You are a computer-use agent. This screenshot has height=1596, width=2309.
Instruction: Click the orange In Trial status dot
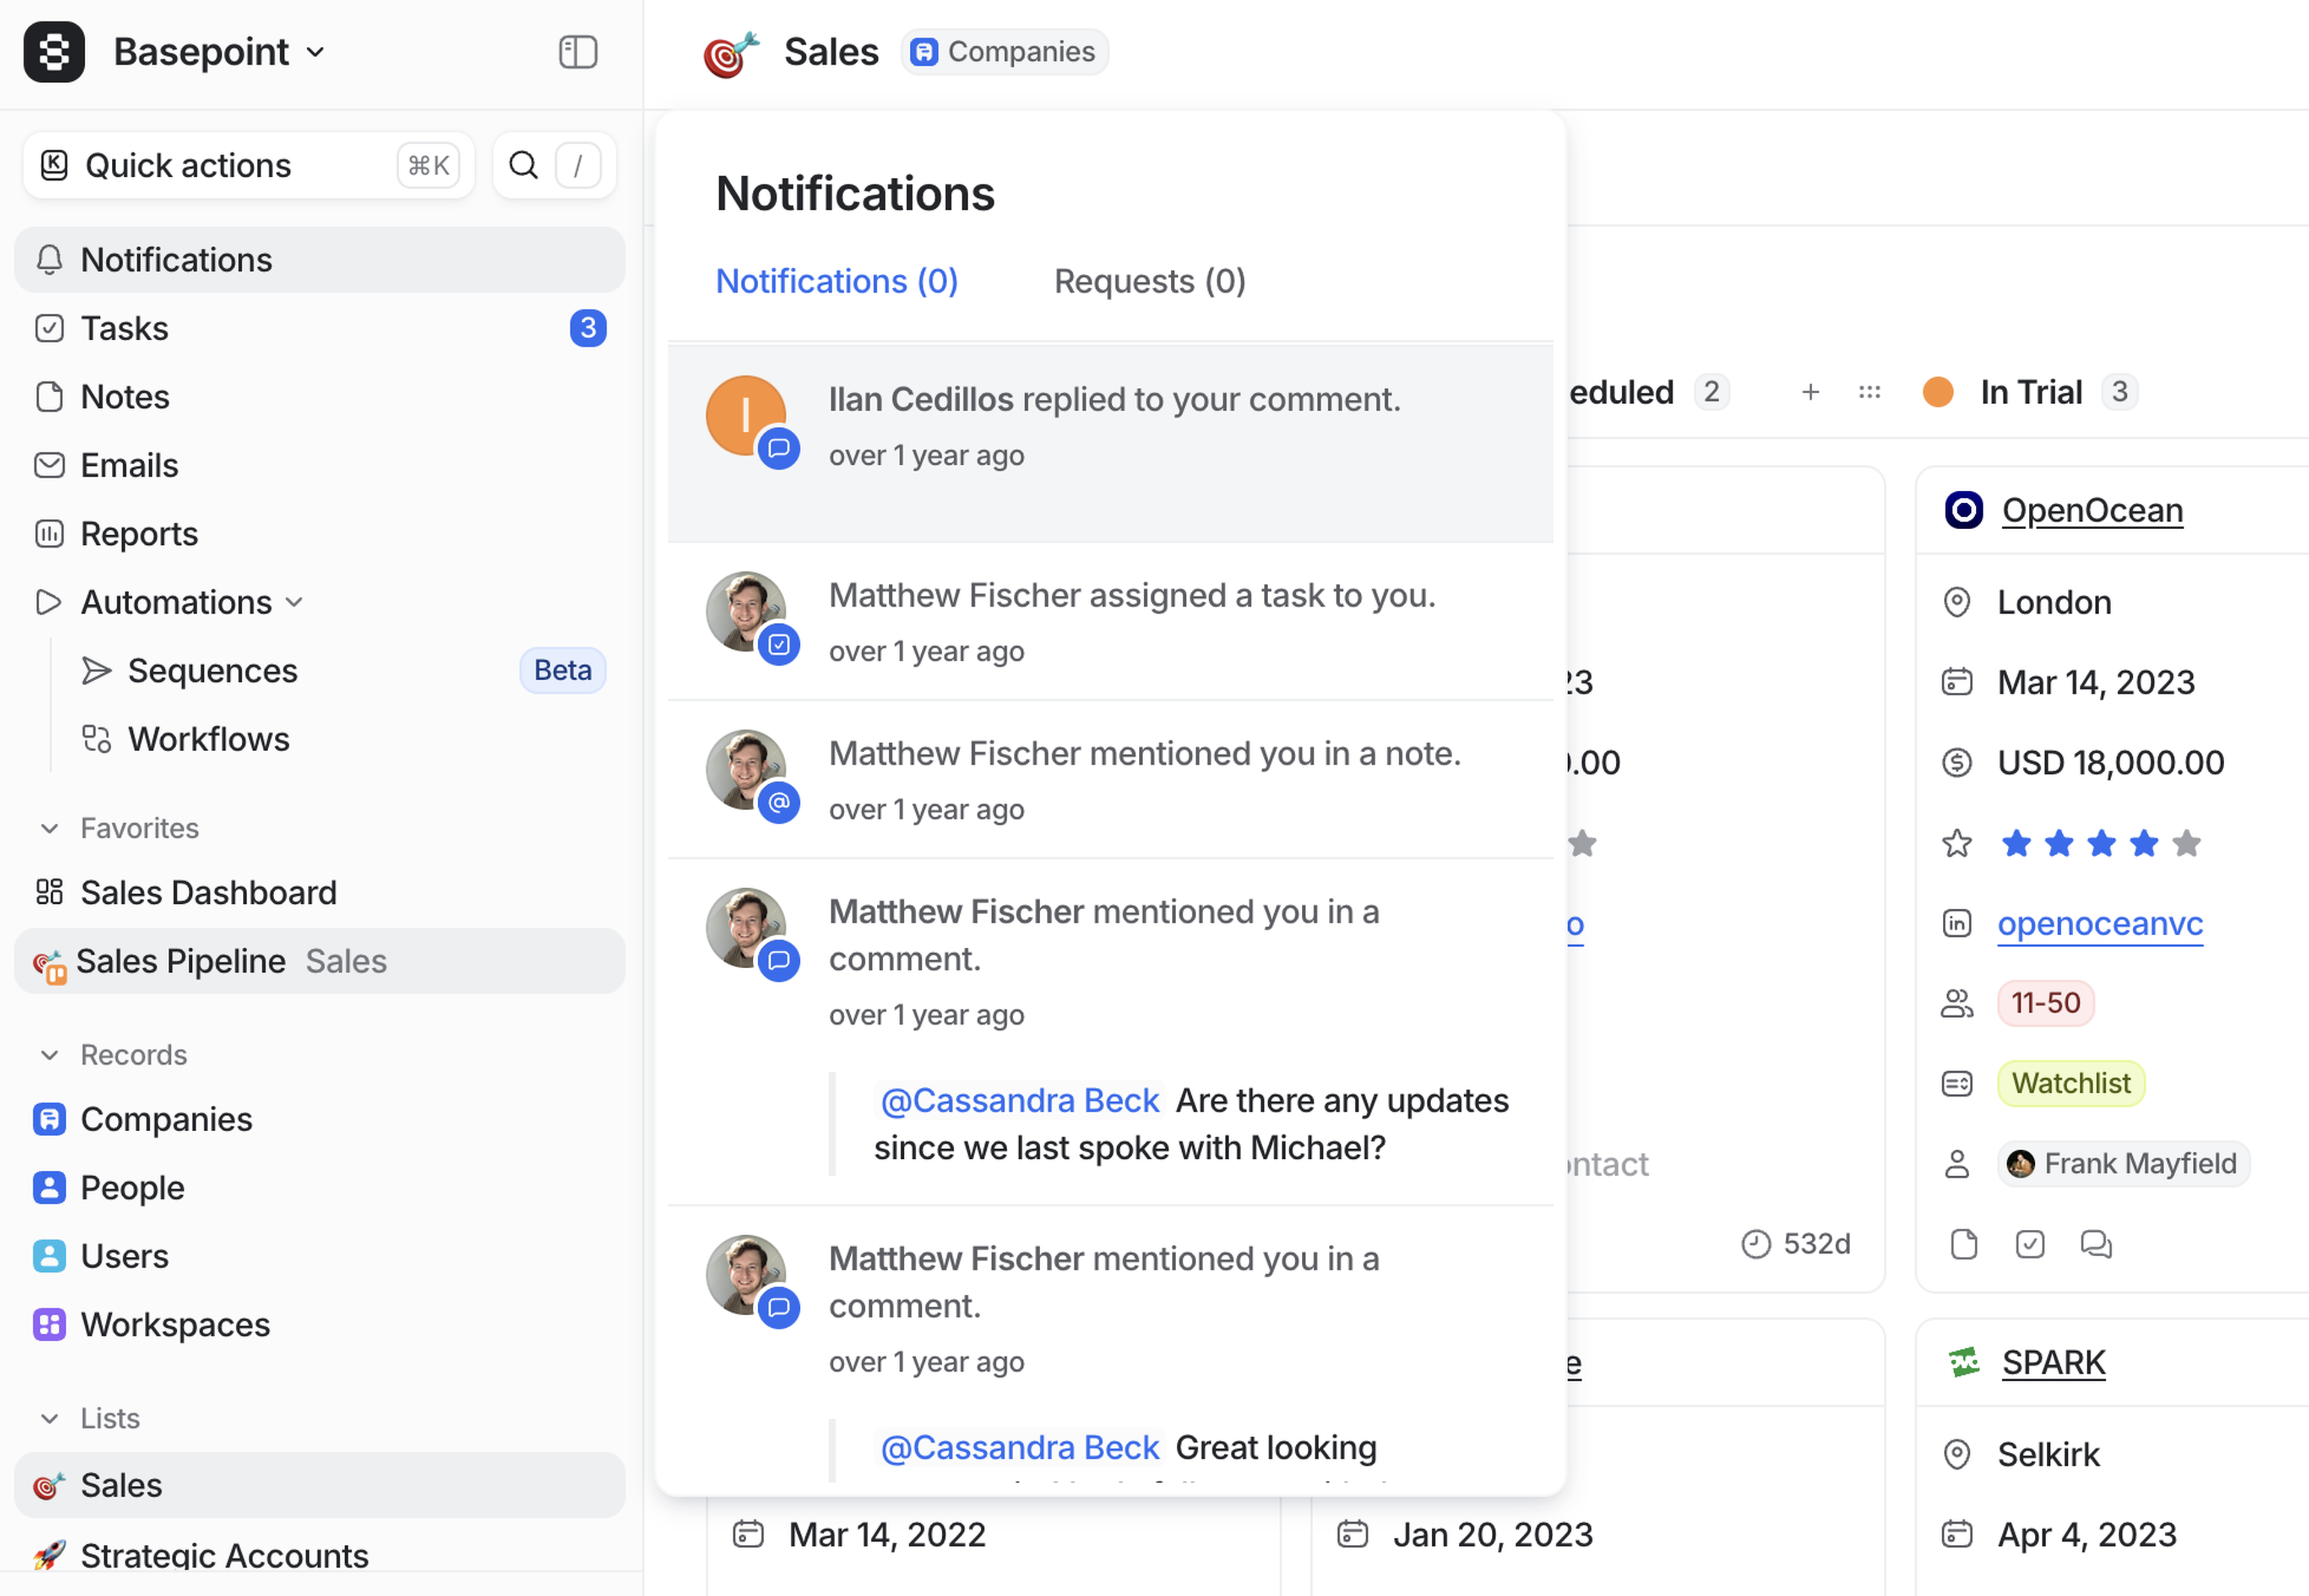tap(1937, 392)
